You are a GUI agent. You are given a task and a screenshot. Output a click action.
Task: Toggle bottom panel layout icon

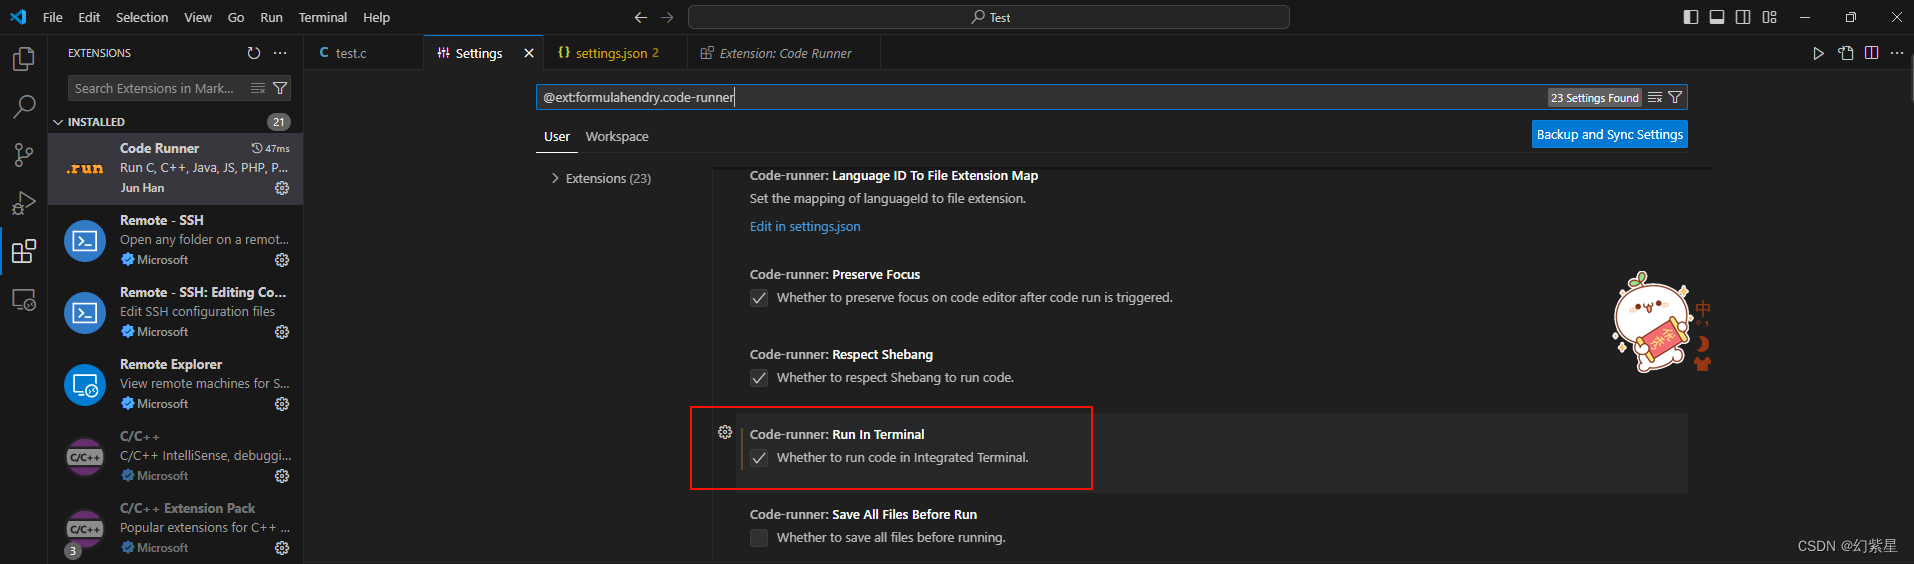1717,17
